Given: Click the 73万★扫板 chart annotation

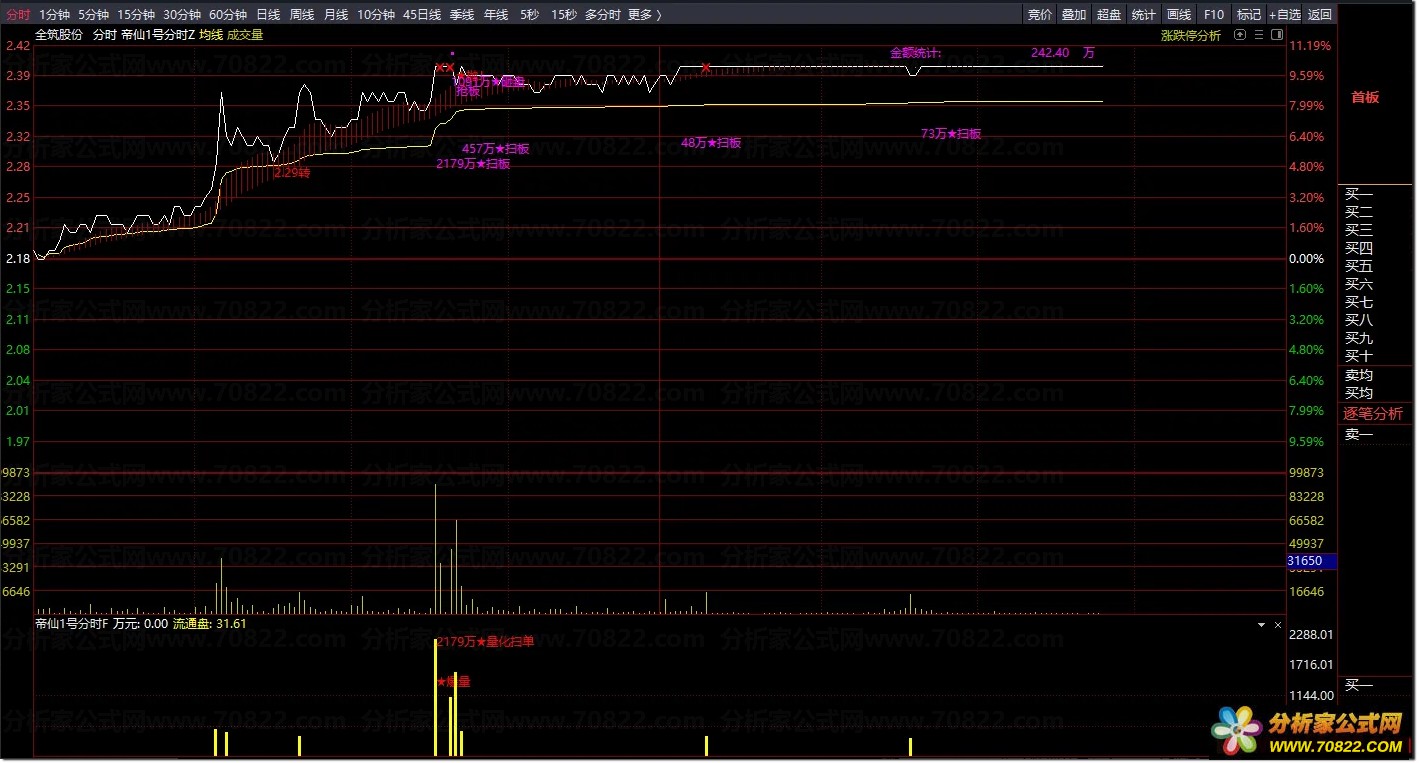Looking at the screenshot, I should (x=950, y=133).
